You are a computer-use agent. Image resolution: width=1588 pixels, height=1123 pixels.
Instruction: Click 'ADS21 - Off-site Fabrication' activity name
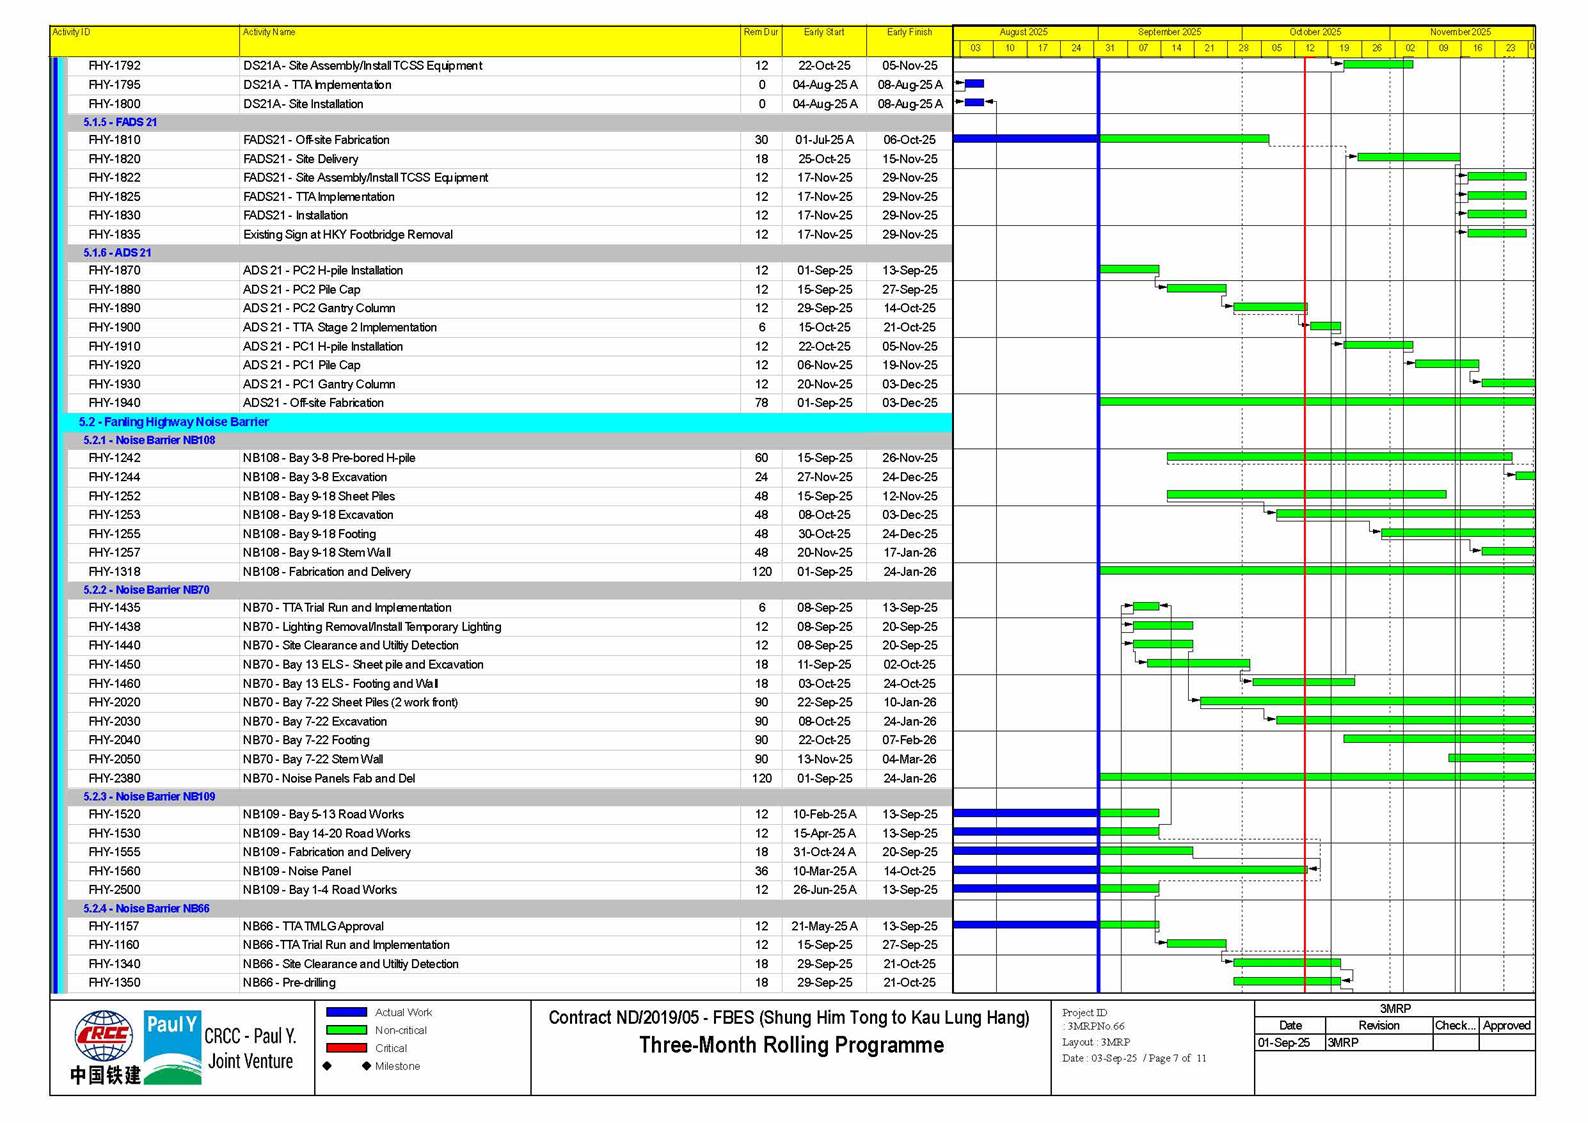click(313, 403)
